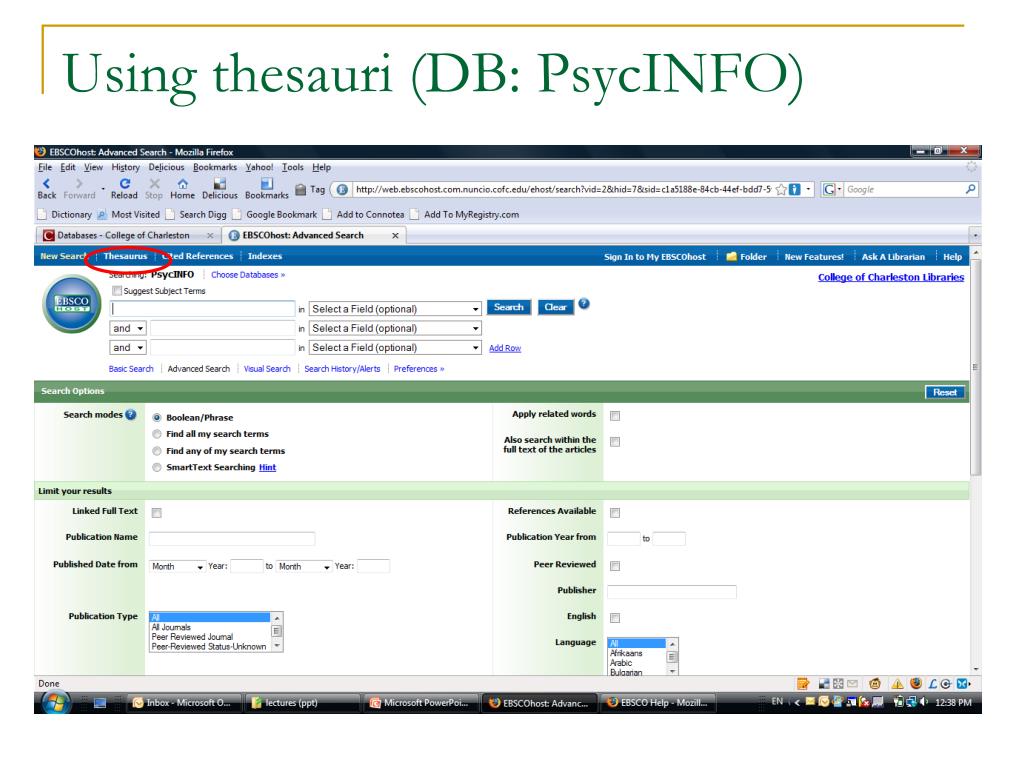Check the Linked Full Text checkbox
Viewport: 1024px width, 768px height.
click(x=157, y=513)
